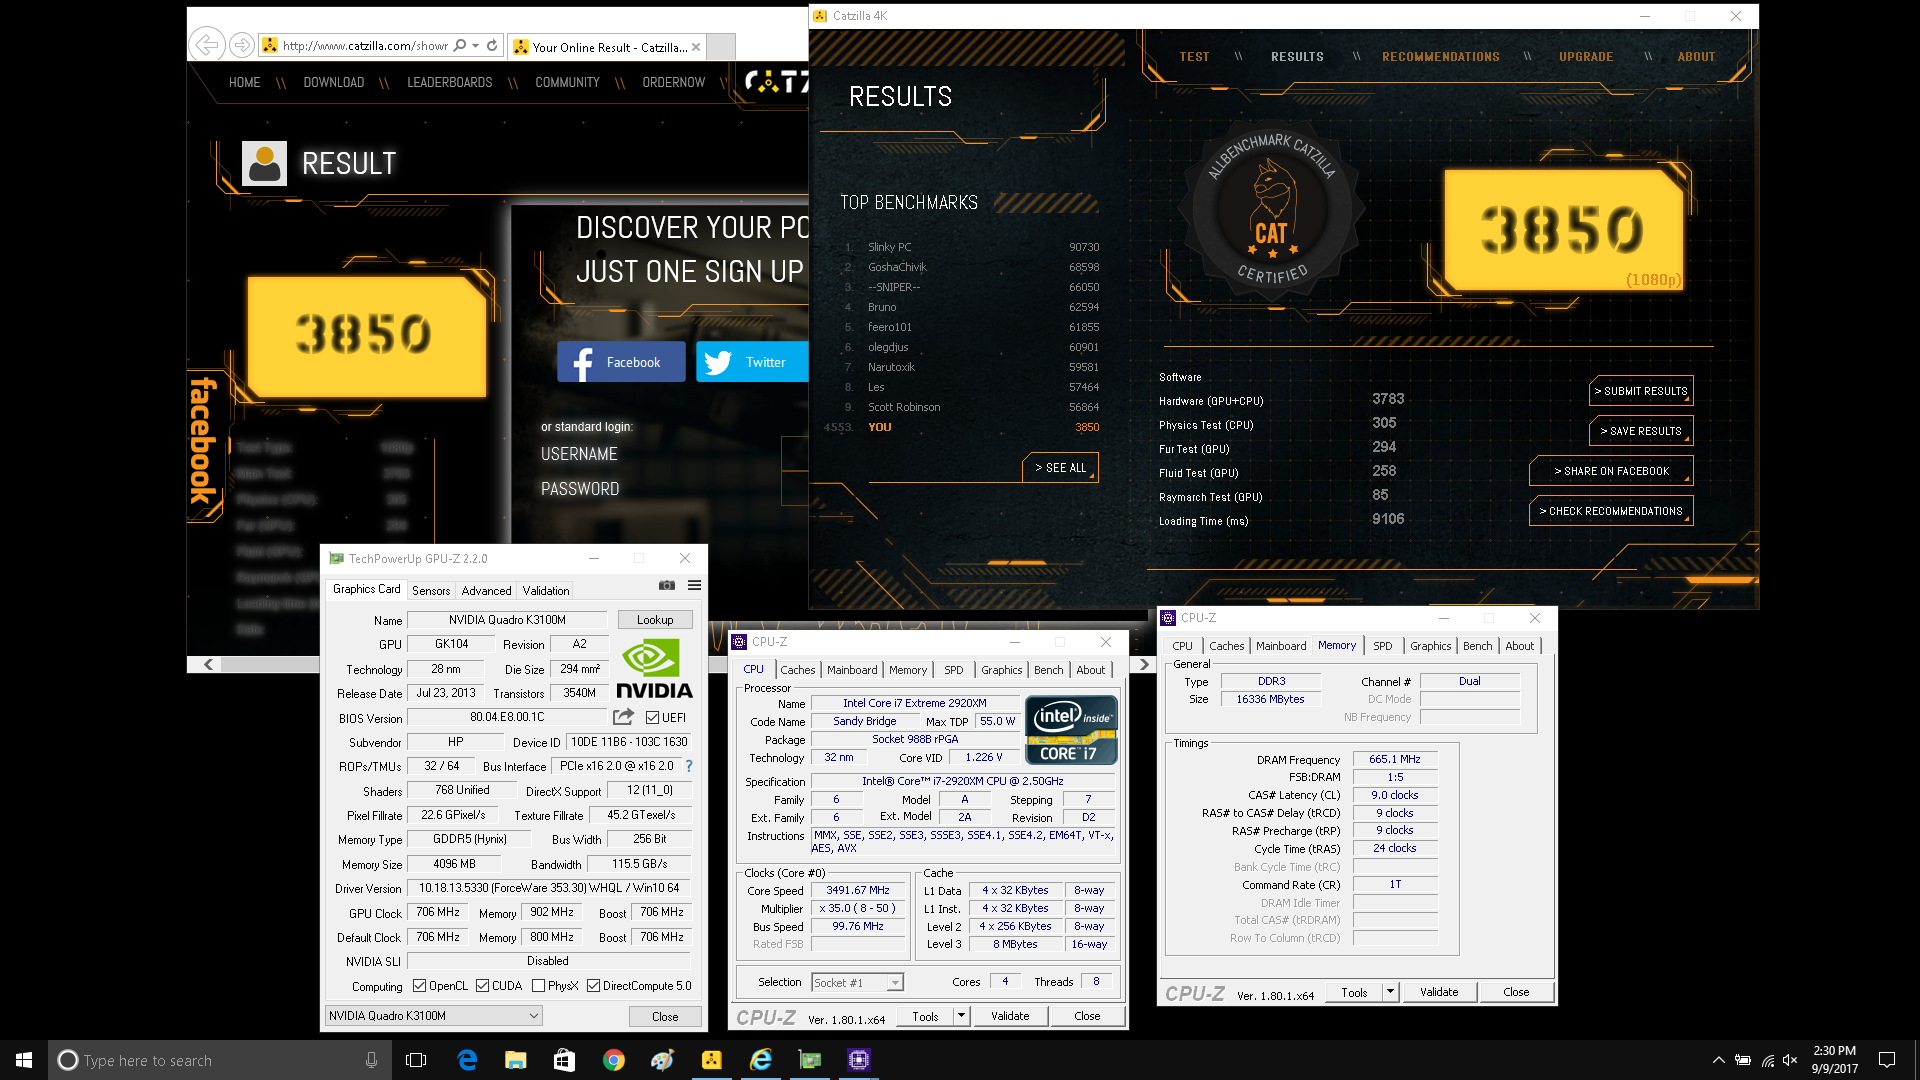This screenshot has width=1920, height=1080.
Task: Open LEADERBOARDS on the Catzilla website
Action: pos(450,83)
